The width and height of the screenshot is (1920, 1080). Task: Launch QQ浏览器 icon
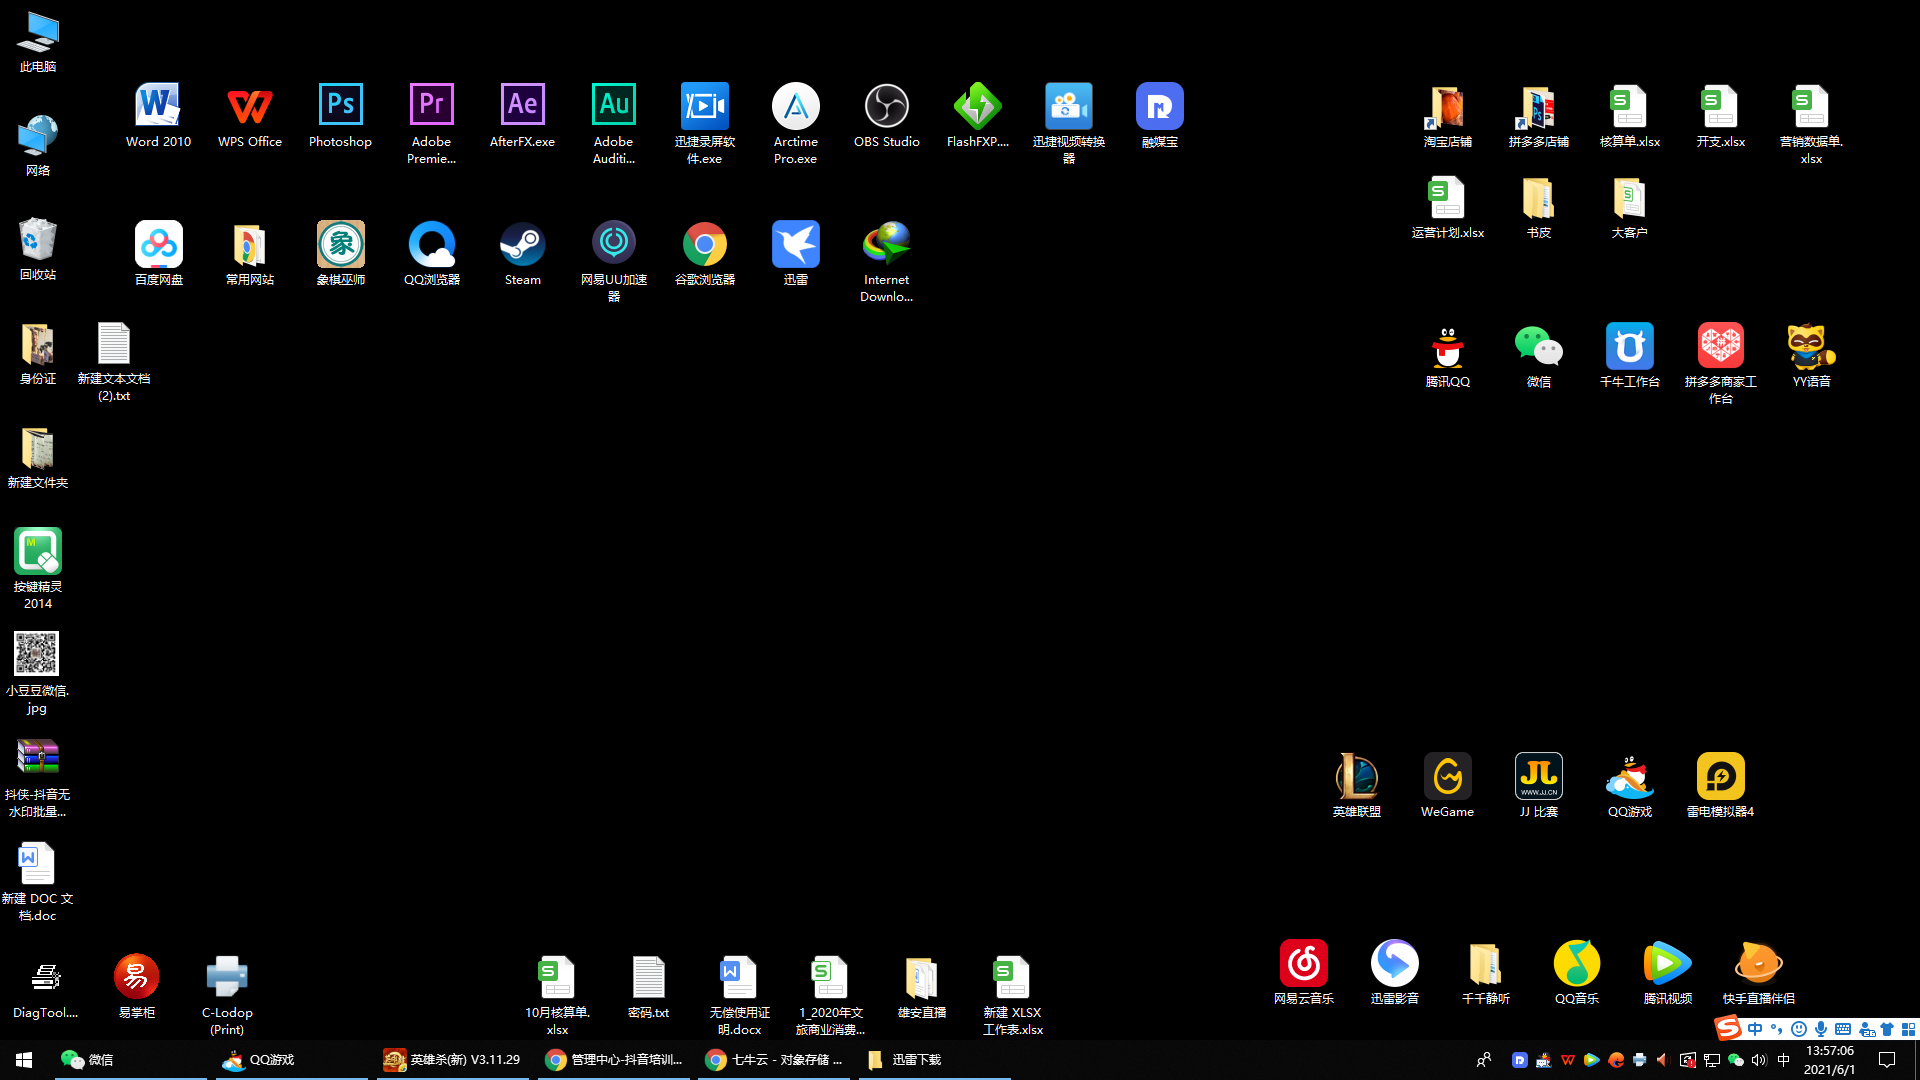click(x=431, y=253)
